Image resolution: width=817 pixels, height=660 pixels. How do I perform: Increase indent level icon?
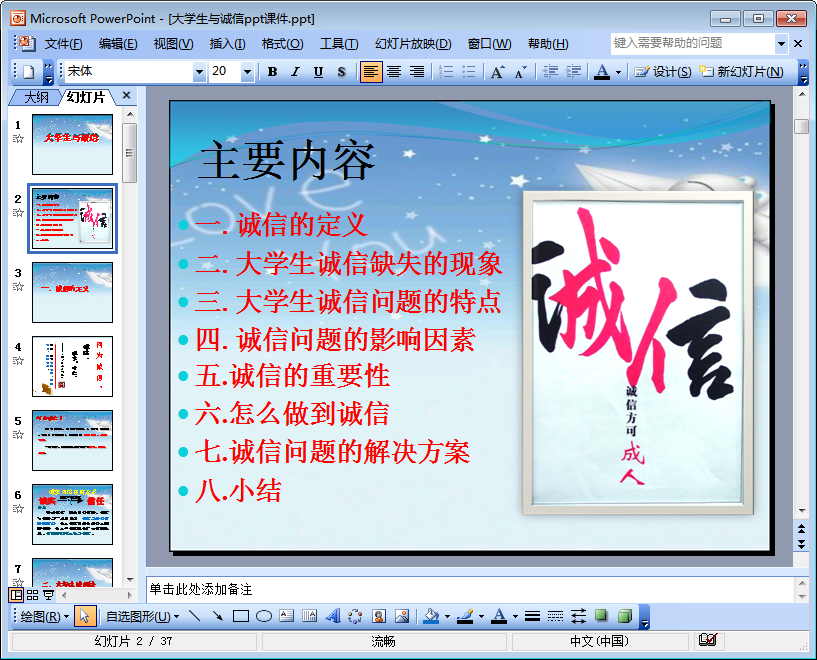coord(573,72)
